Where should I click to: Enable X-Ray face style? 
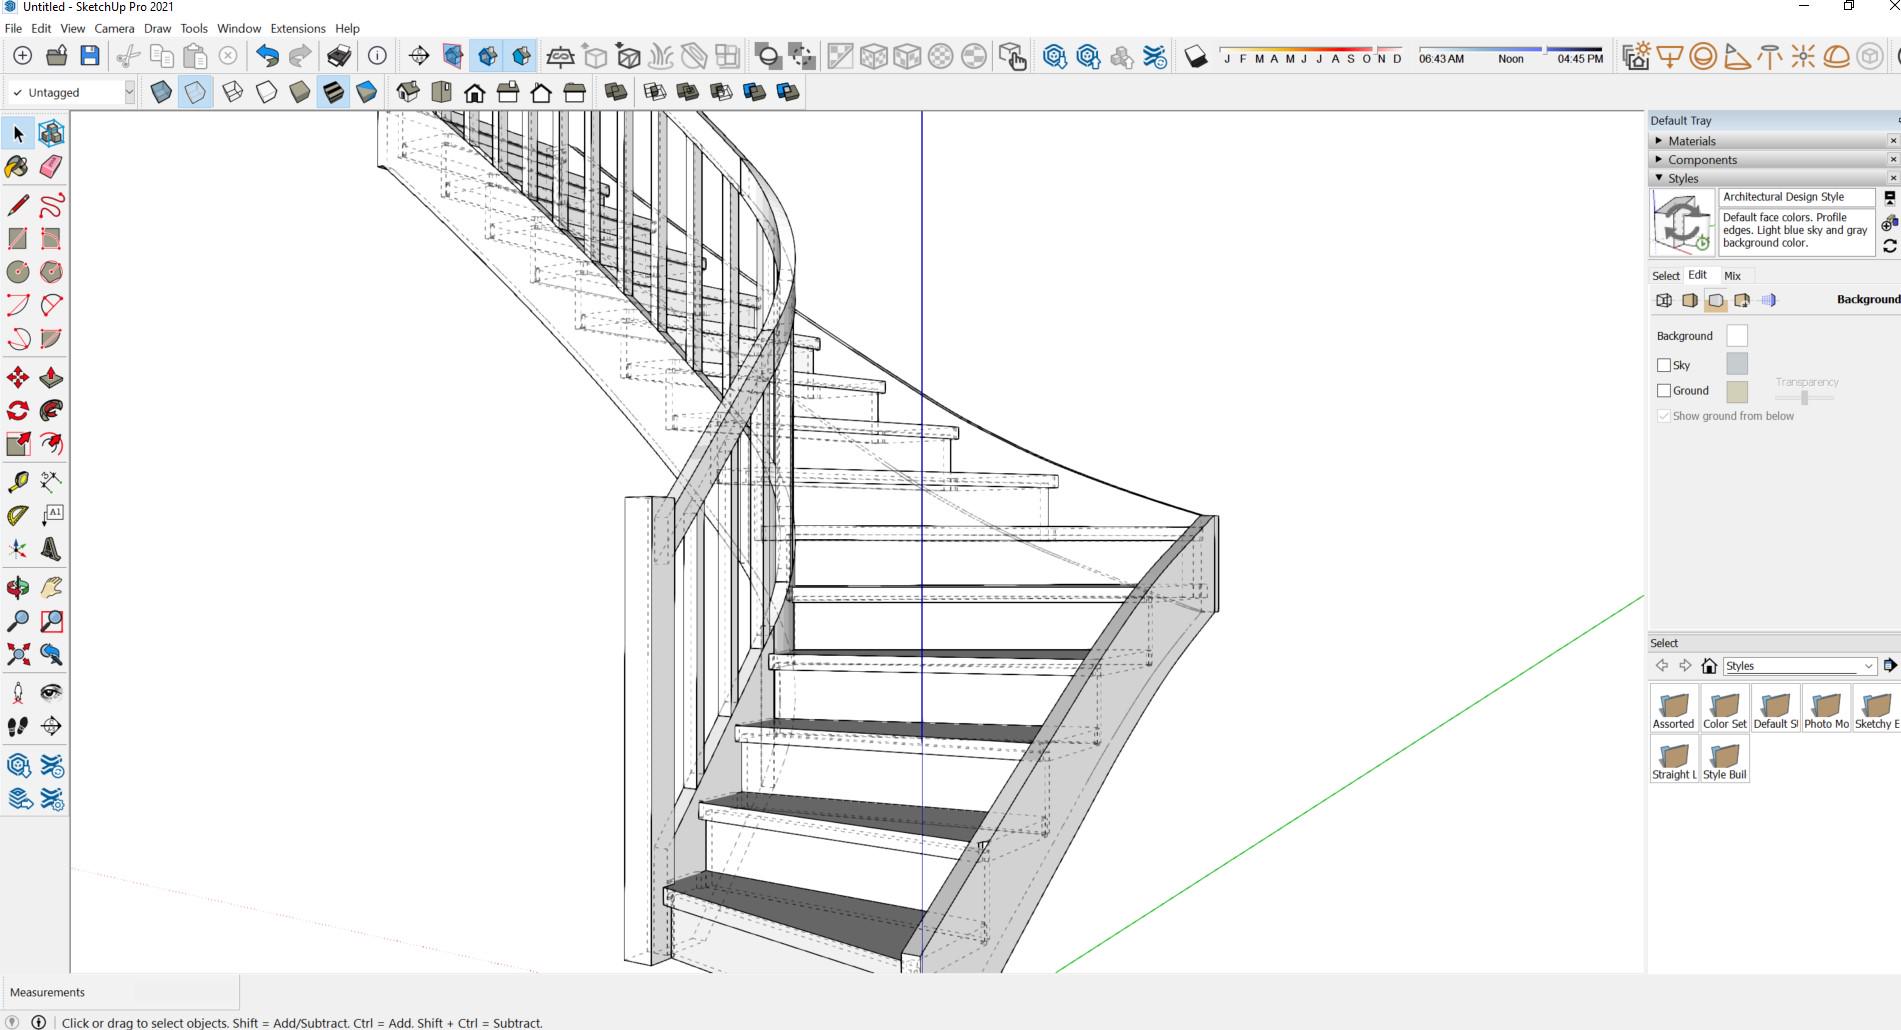click(161, 93)
